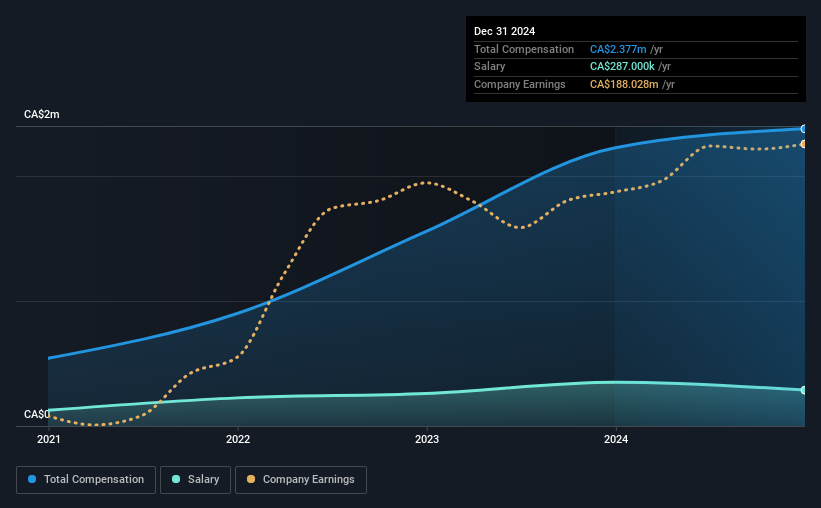Click the CA$2.377m total compensation value
This screenshot has height=508, width=821.
(618, 49)
